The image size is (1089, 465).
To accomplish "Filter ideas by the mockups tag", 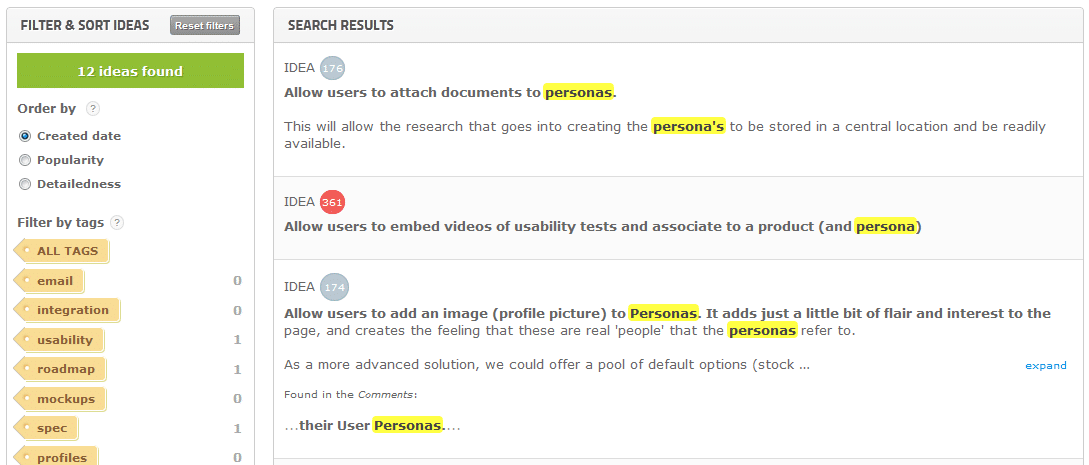I will click(x=65, y=399).
